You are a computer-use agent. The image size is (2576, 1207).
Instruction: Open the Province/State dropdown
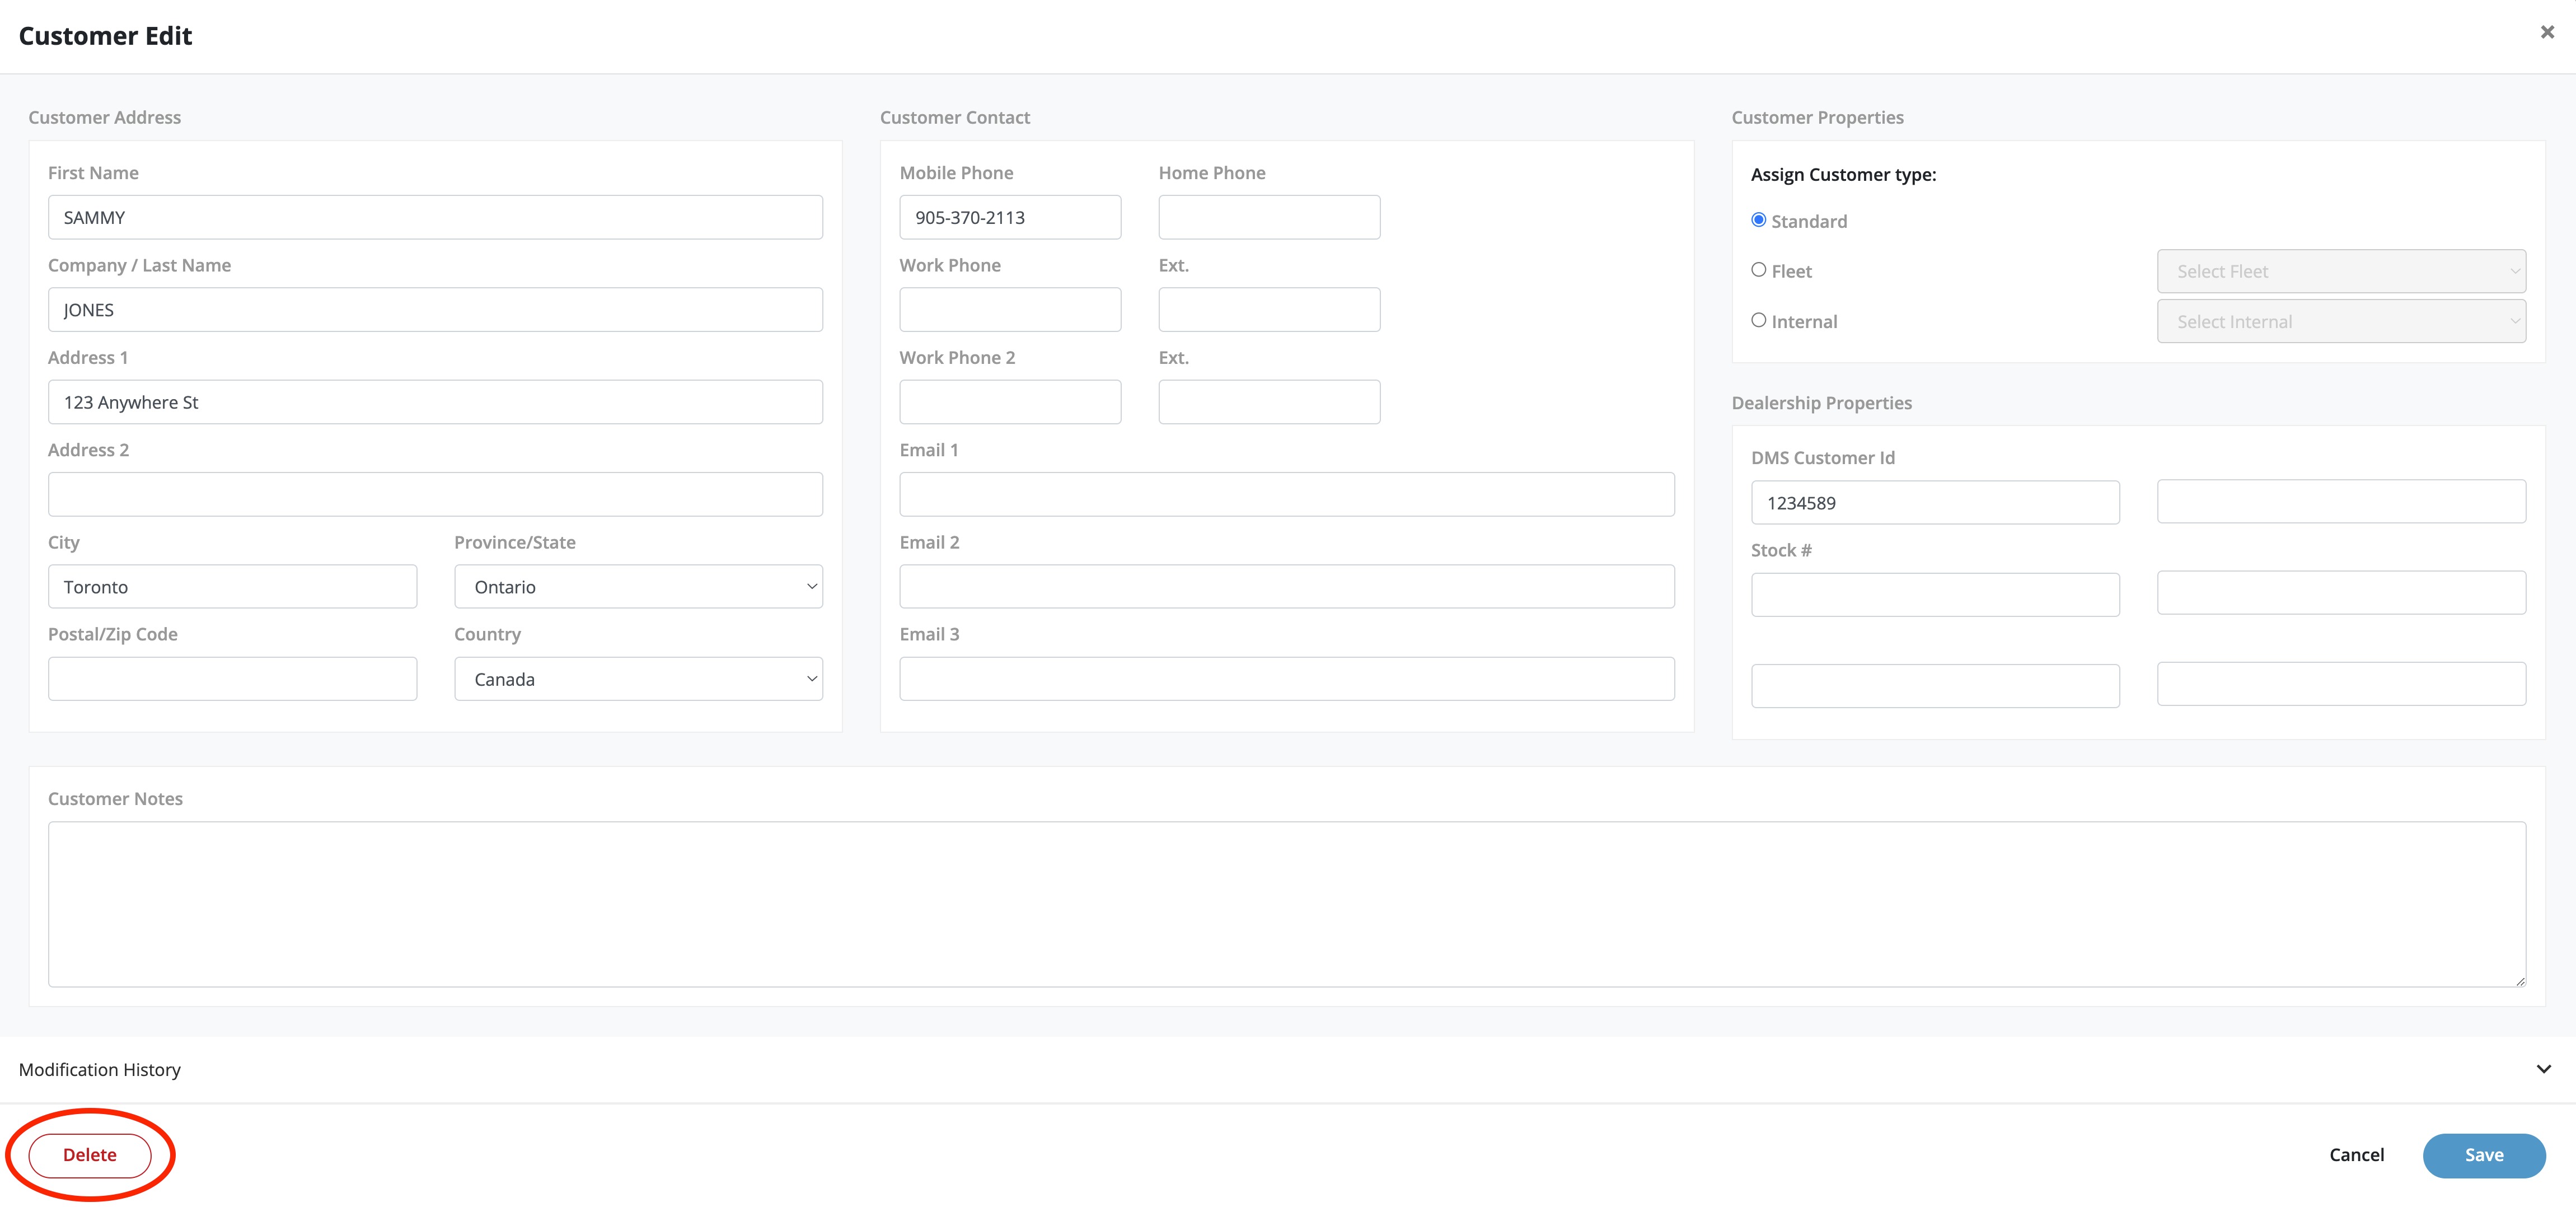638,587
